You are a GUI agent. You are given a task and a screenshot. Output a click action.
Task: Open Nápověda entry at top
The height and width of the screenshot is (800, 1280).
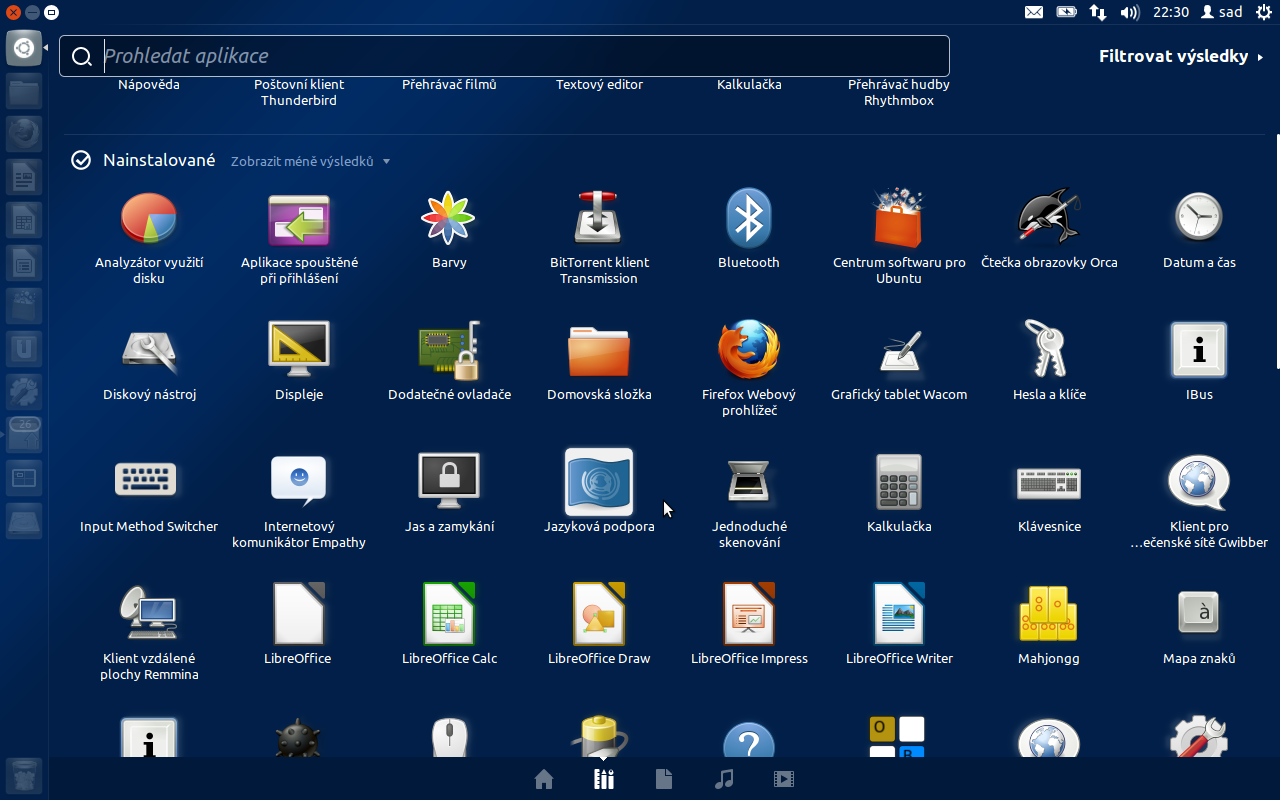[x=149, y=84]
